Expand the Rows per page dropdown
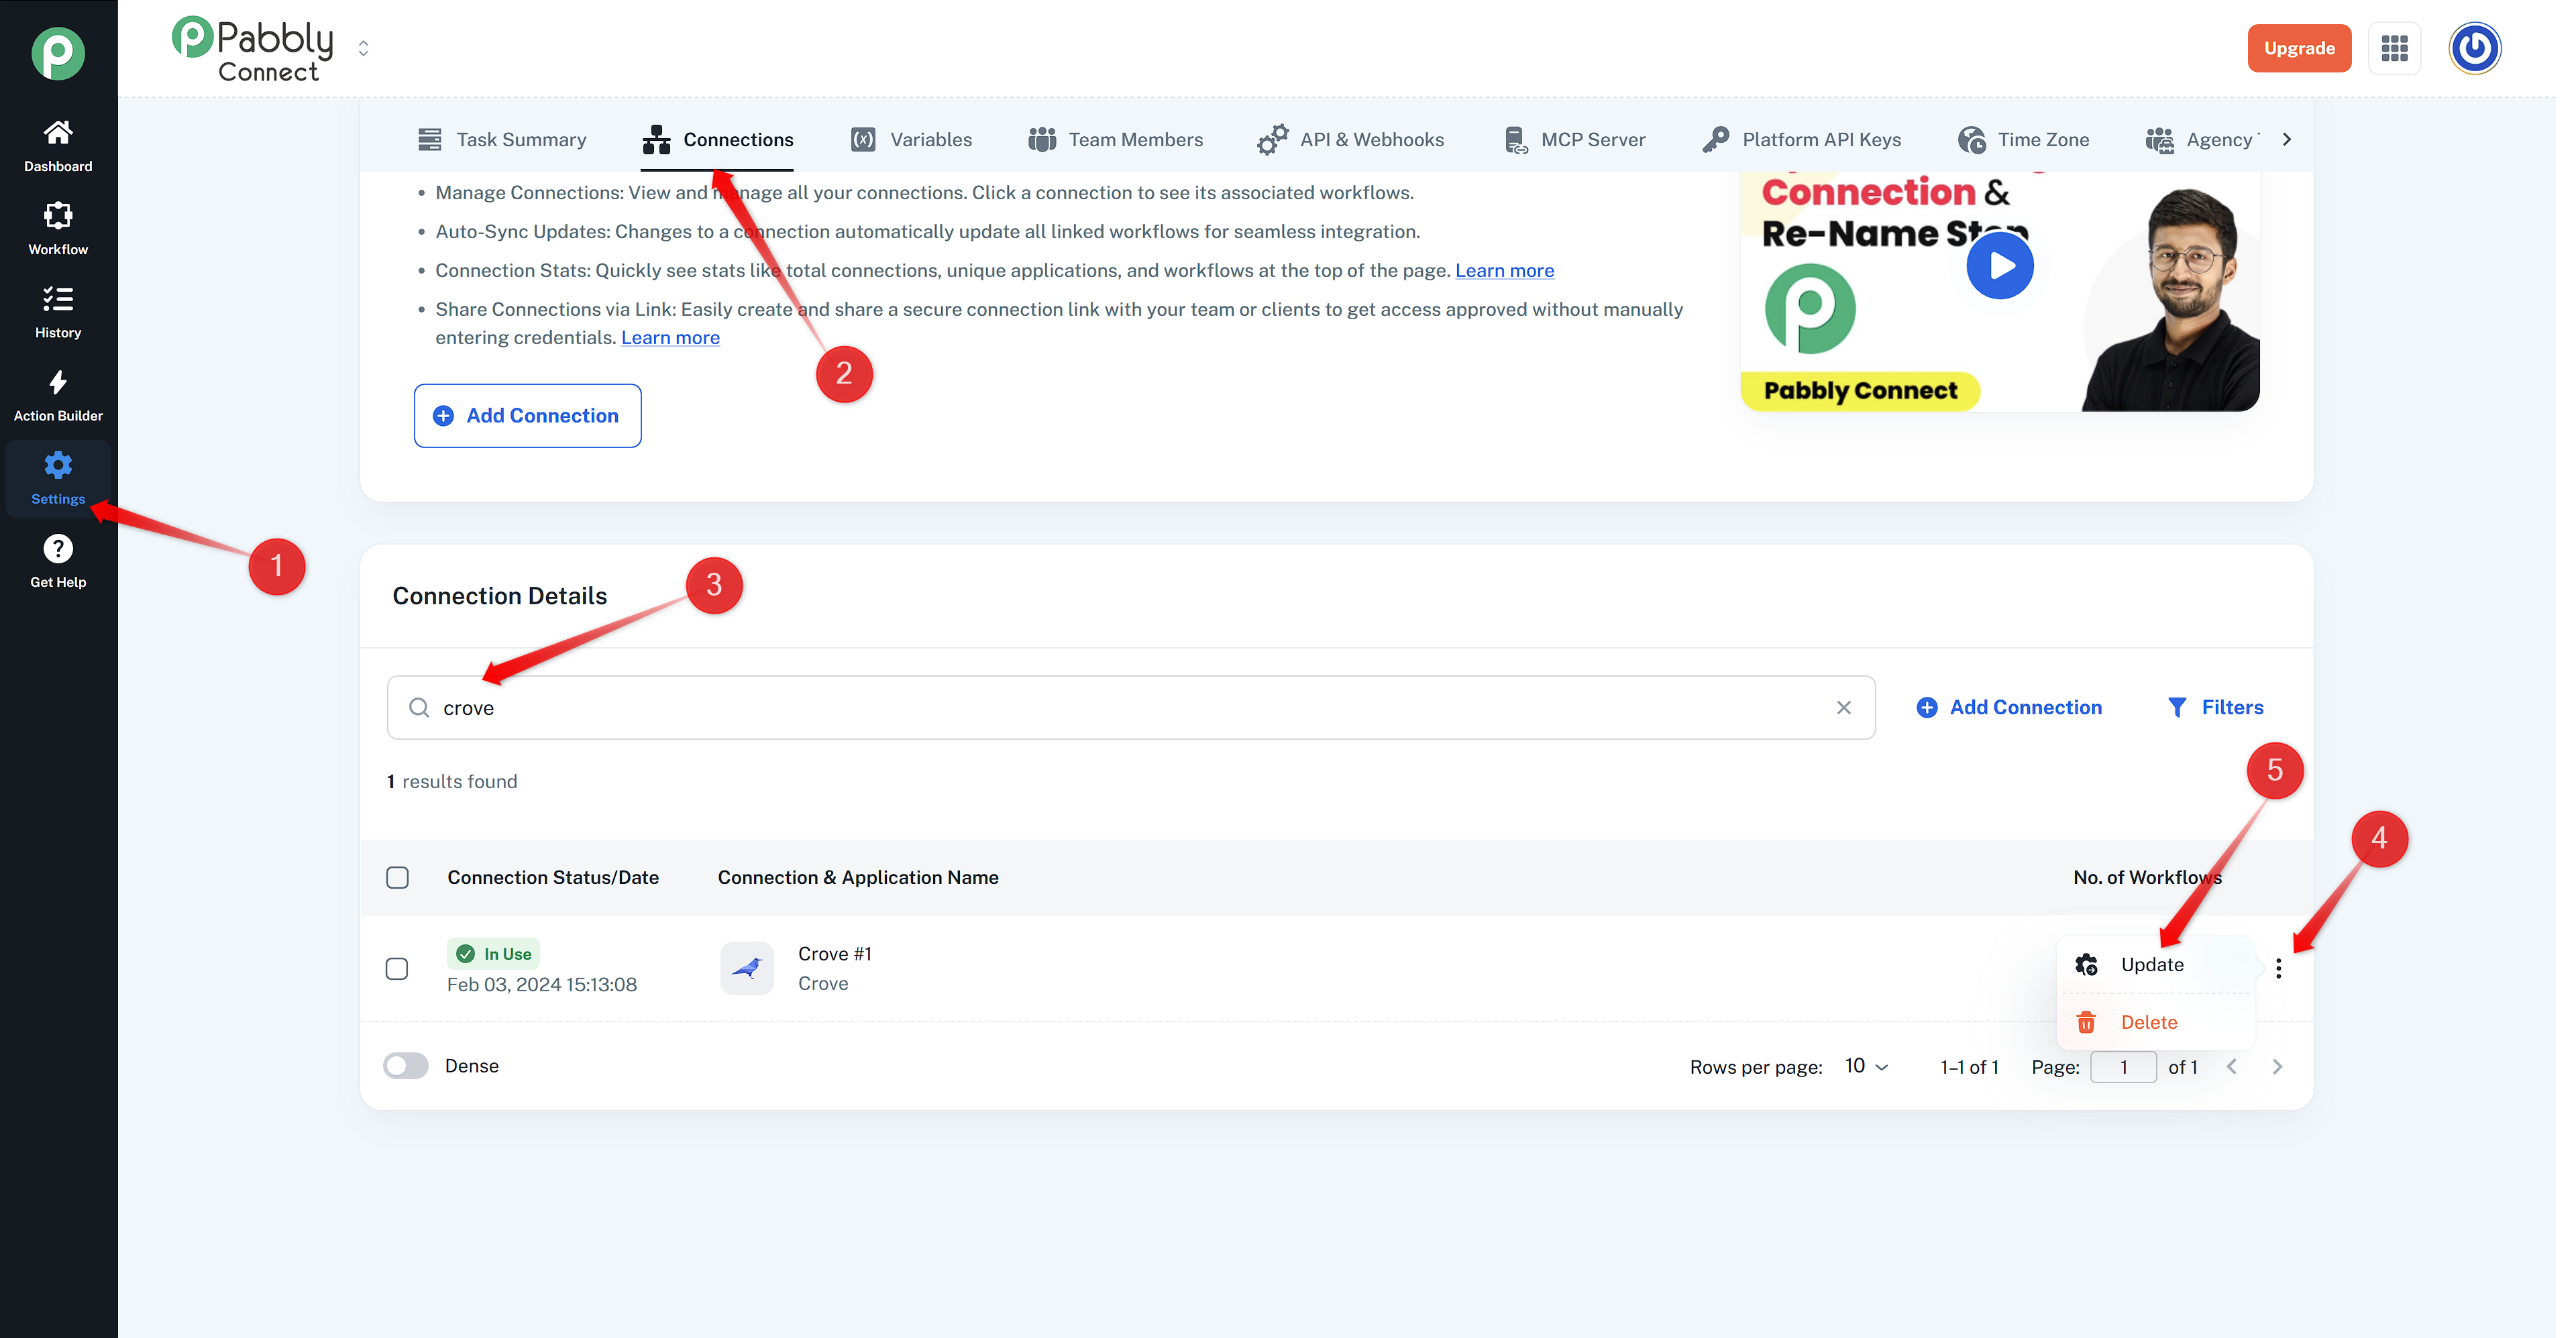The height and width of the screenshot is (1338, 2576). (1866, 1066)
